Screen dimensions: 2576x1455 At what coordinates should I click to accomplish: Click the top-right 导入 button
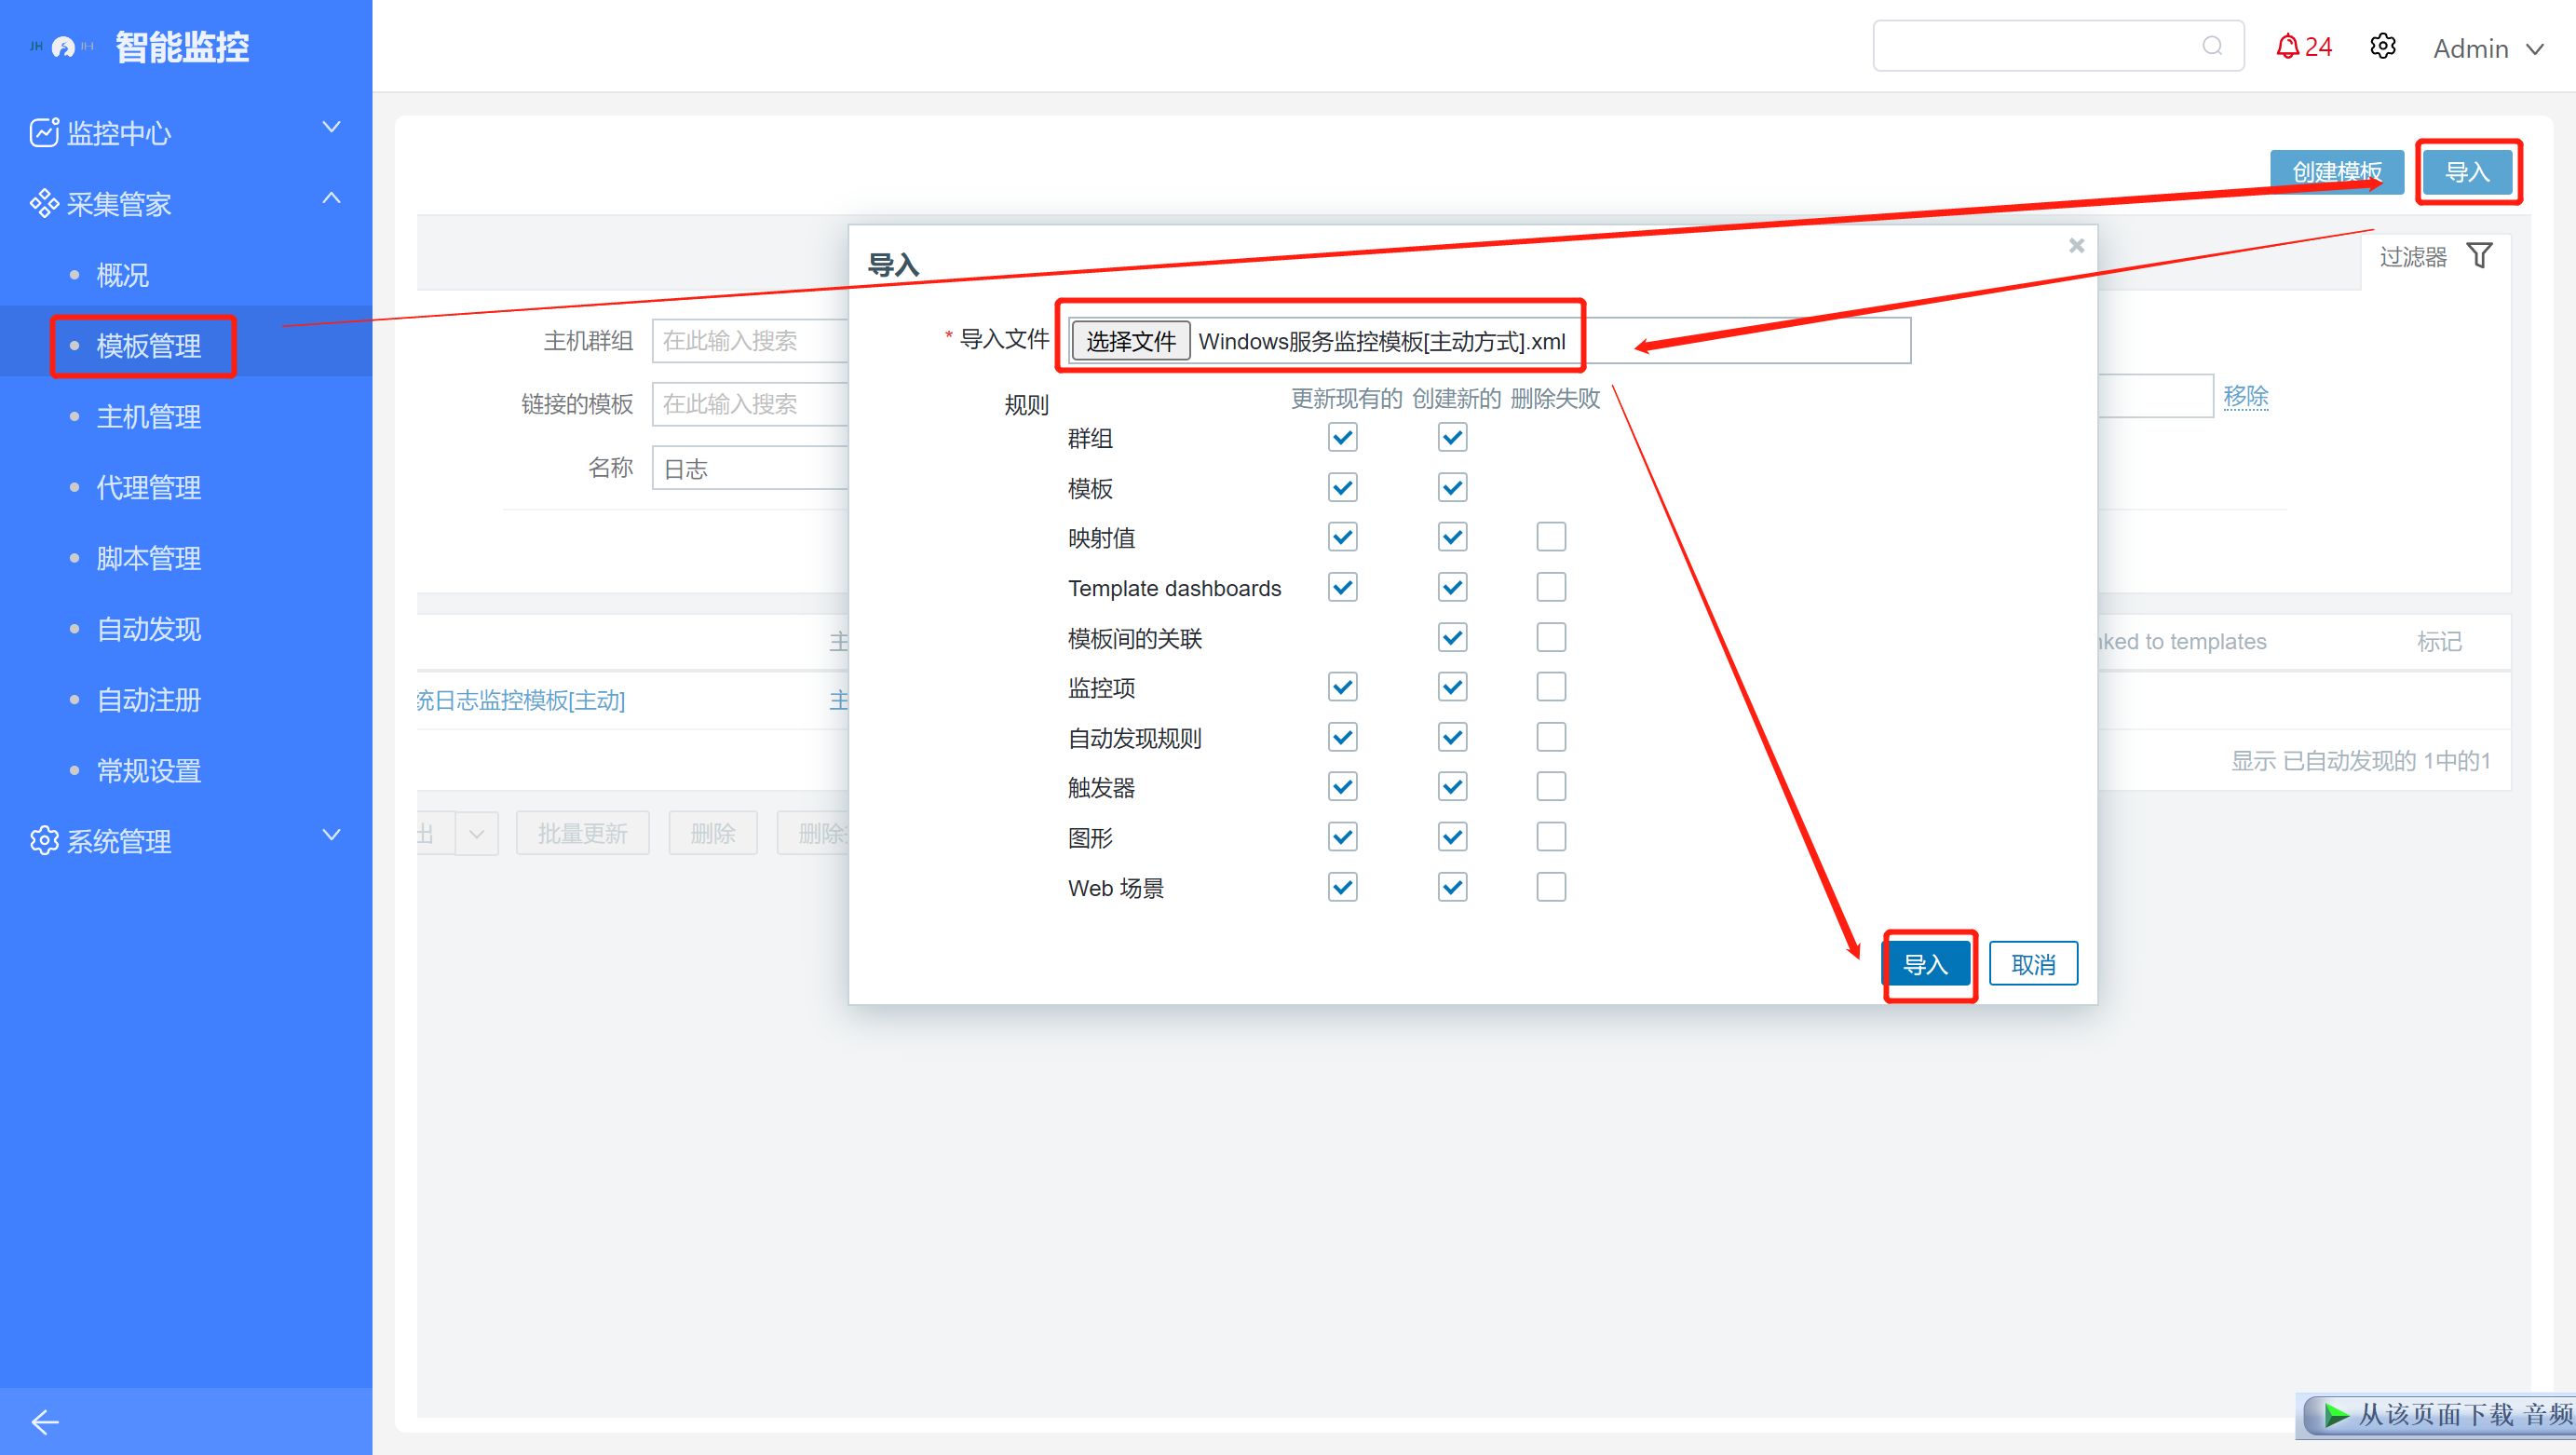[2467, 172]
